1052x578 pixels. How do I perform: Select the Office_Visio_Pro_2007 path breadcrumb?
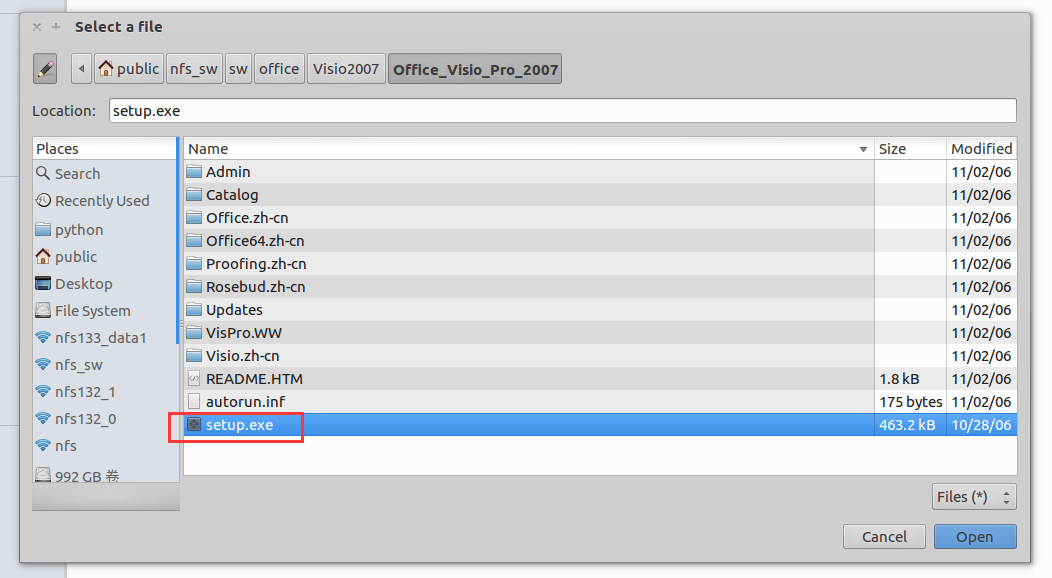(x=475, y=68)
